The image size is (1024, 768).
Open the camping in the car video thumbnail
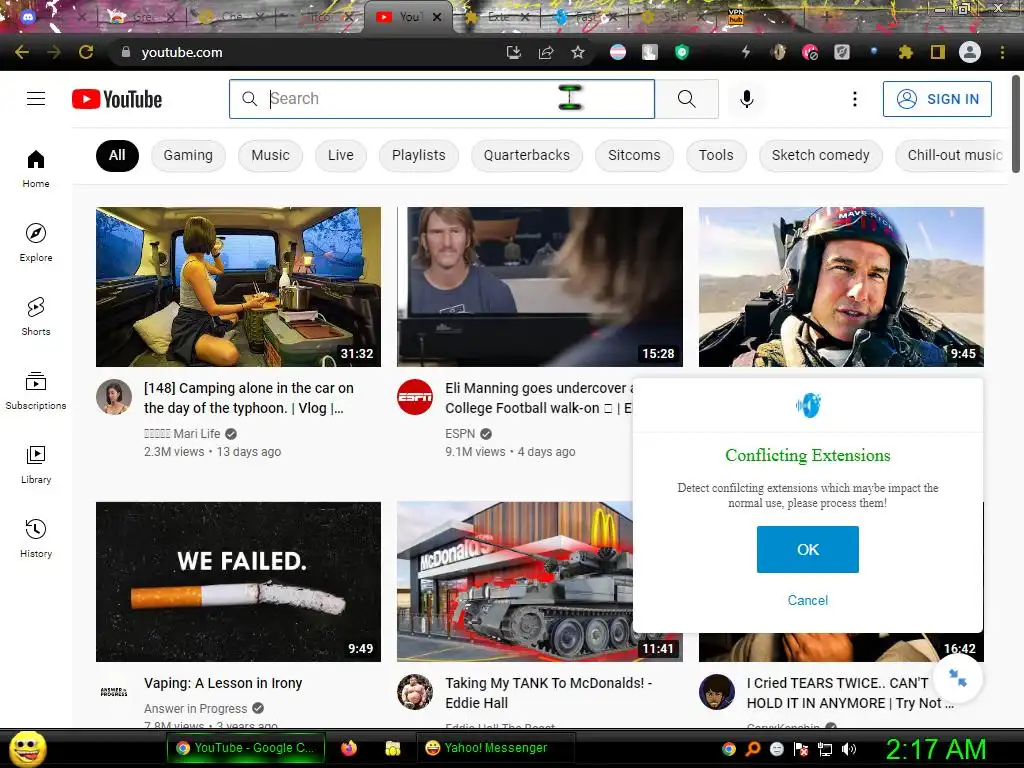[x=238, y=287]
